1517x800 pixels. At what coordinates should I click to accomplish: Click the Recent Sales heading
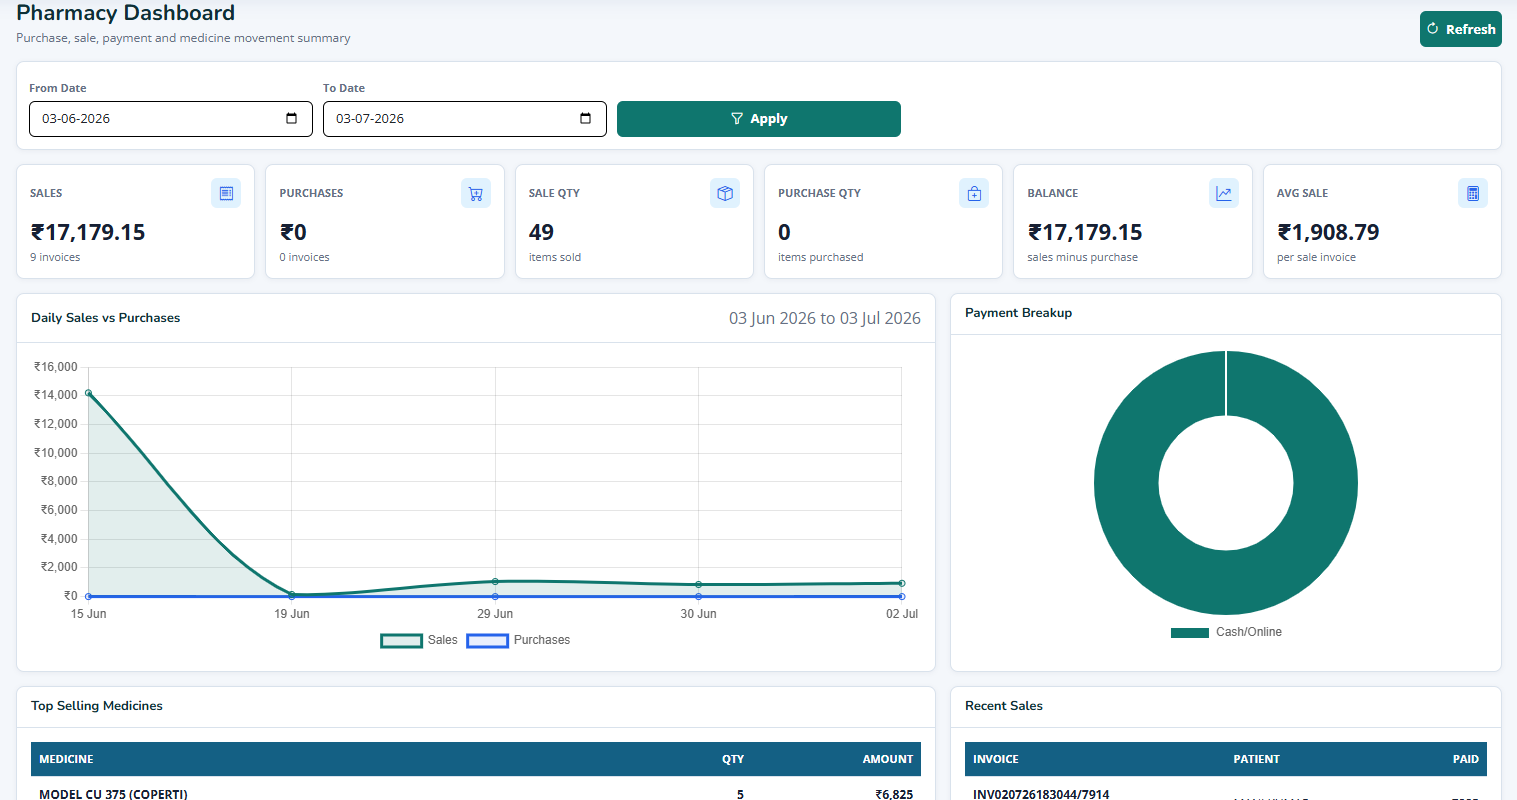click(1004, 706)
